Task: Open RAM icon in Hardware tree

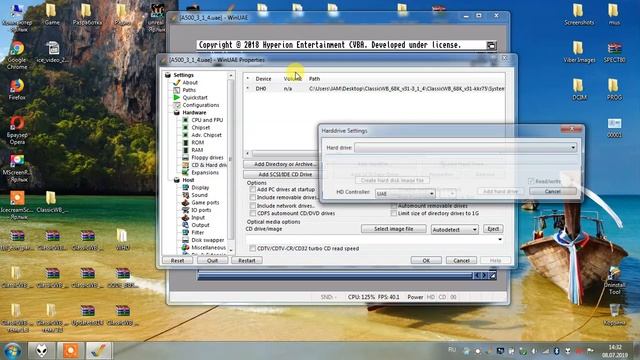Action: pyautogui.click(x=185, y=150)
